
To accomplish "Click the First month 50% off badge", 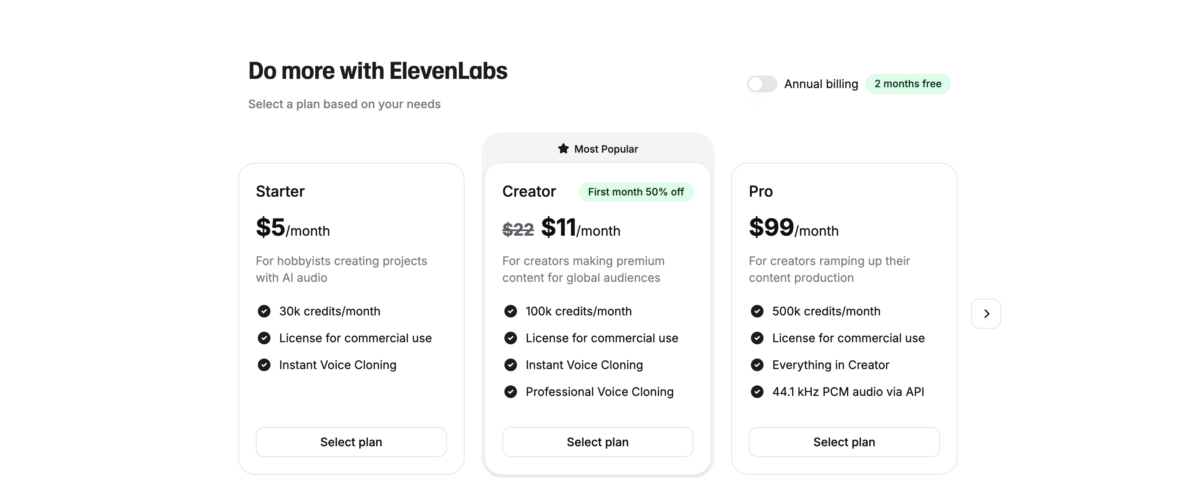I will click(x=636, y=192).
